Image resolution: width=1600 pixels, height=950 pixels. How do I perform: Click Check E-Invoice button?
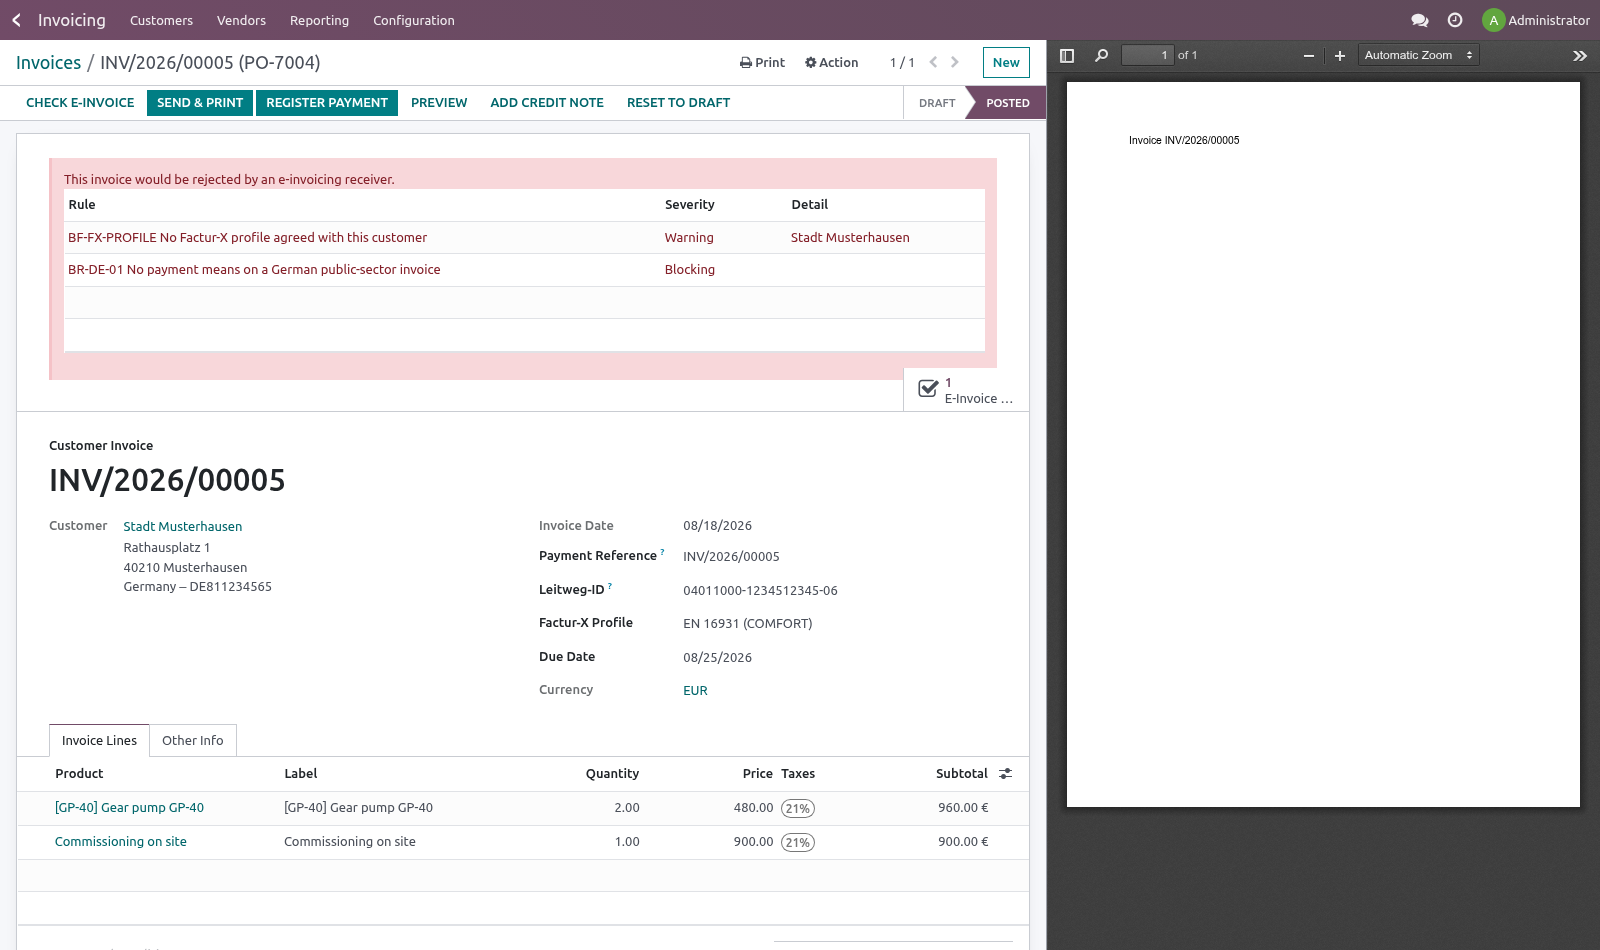pyautogui.click(x=80, y=103)
